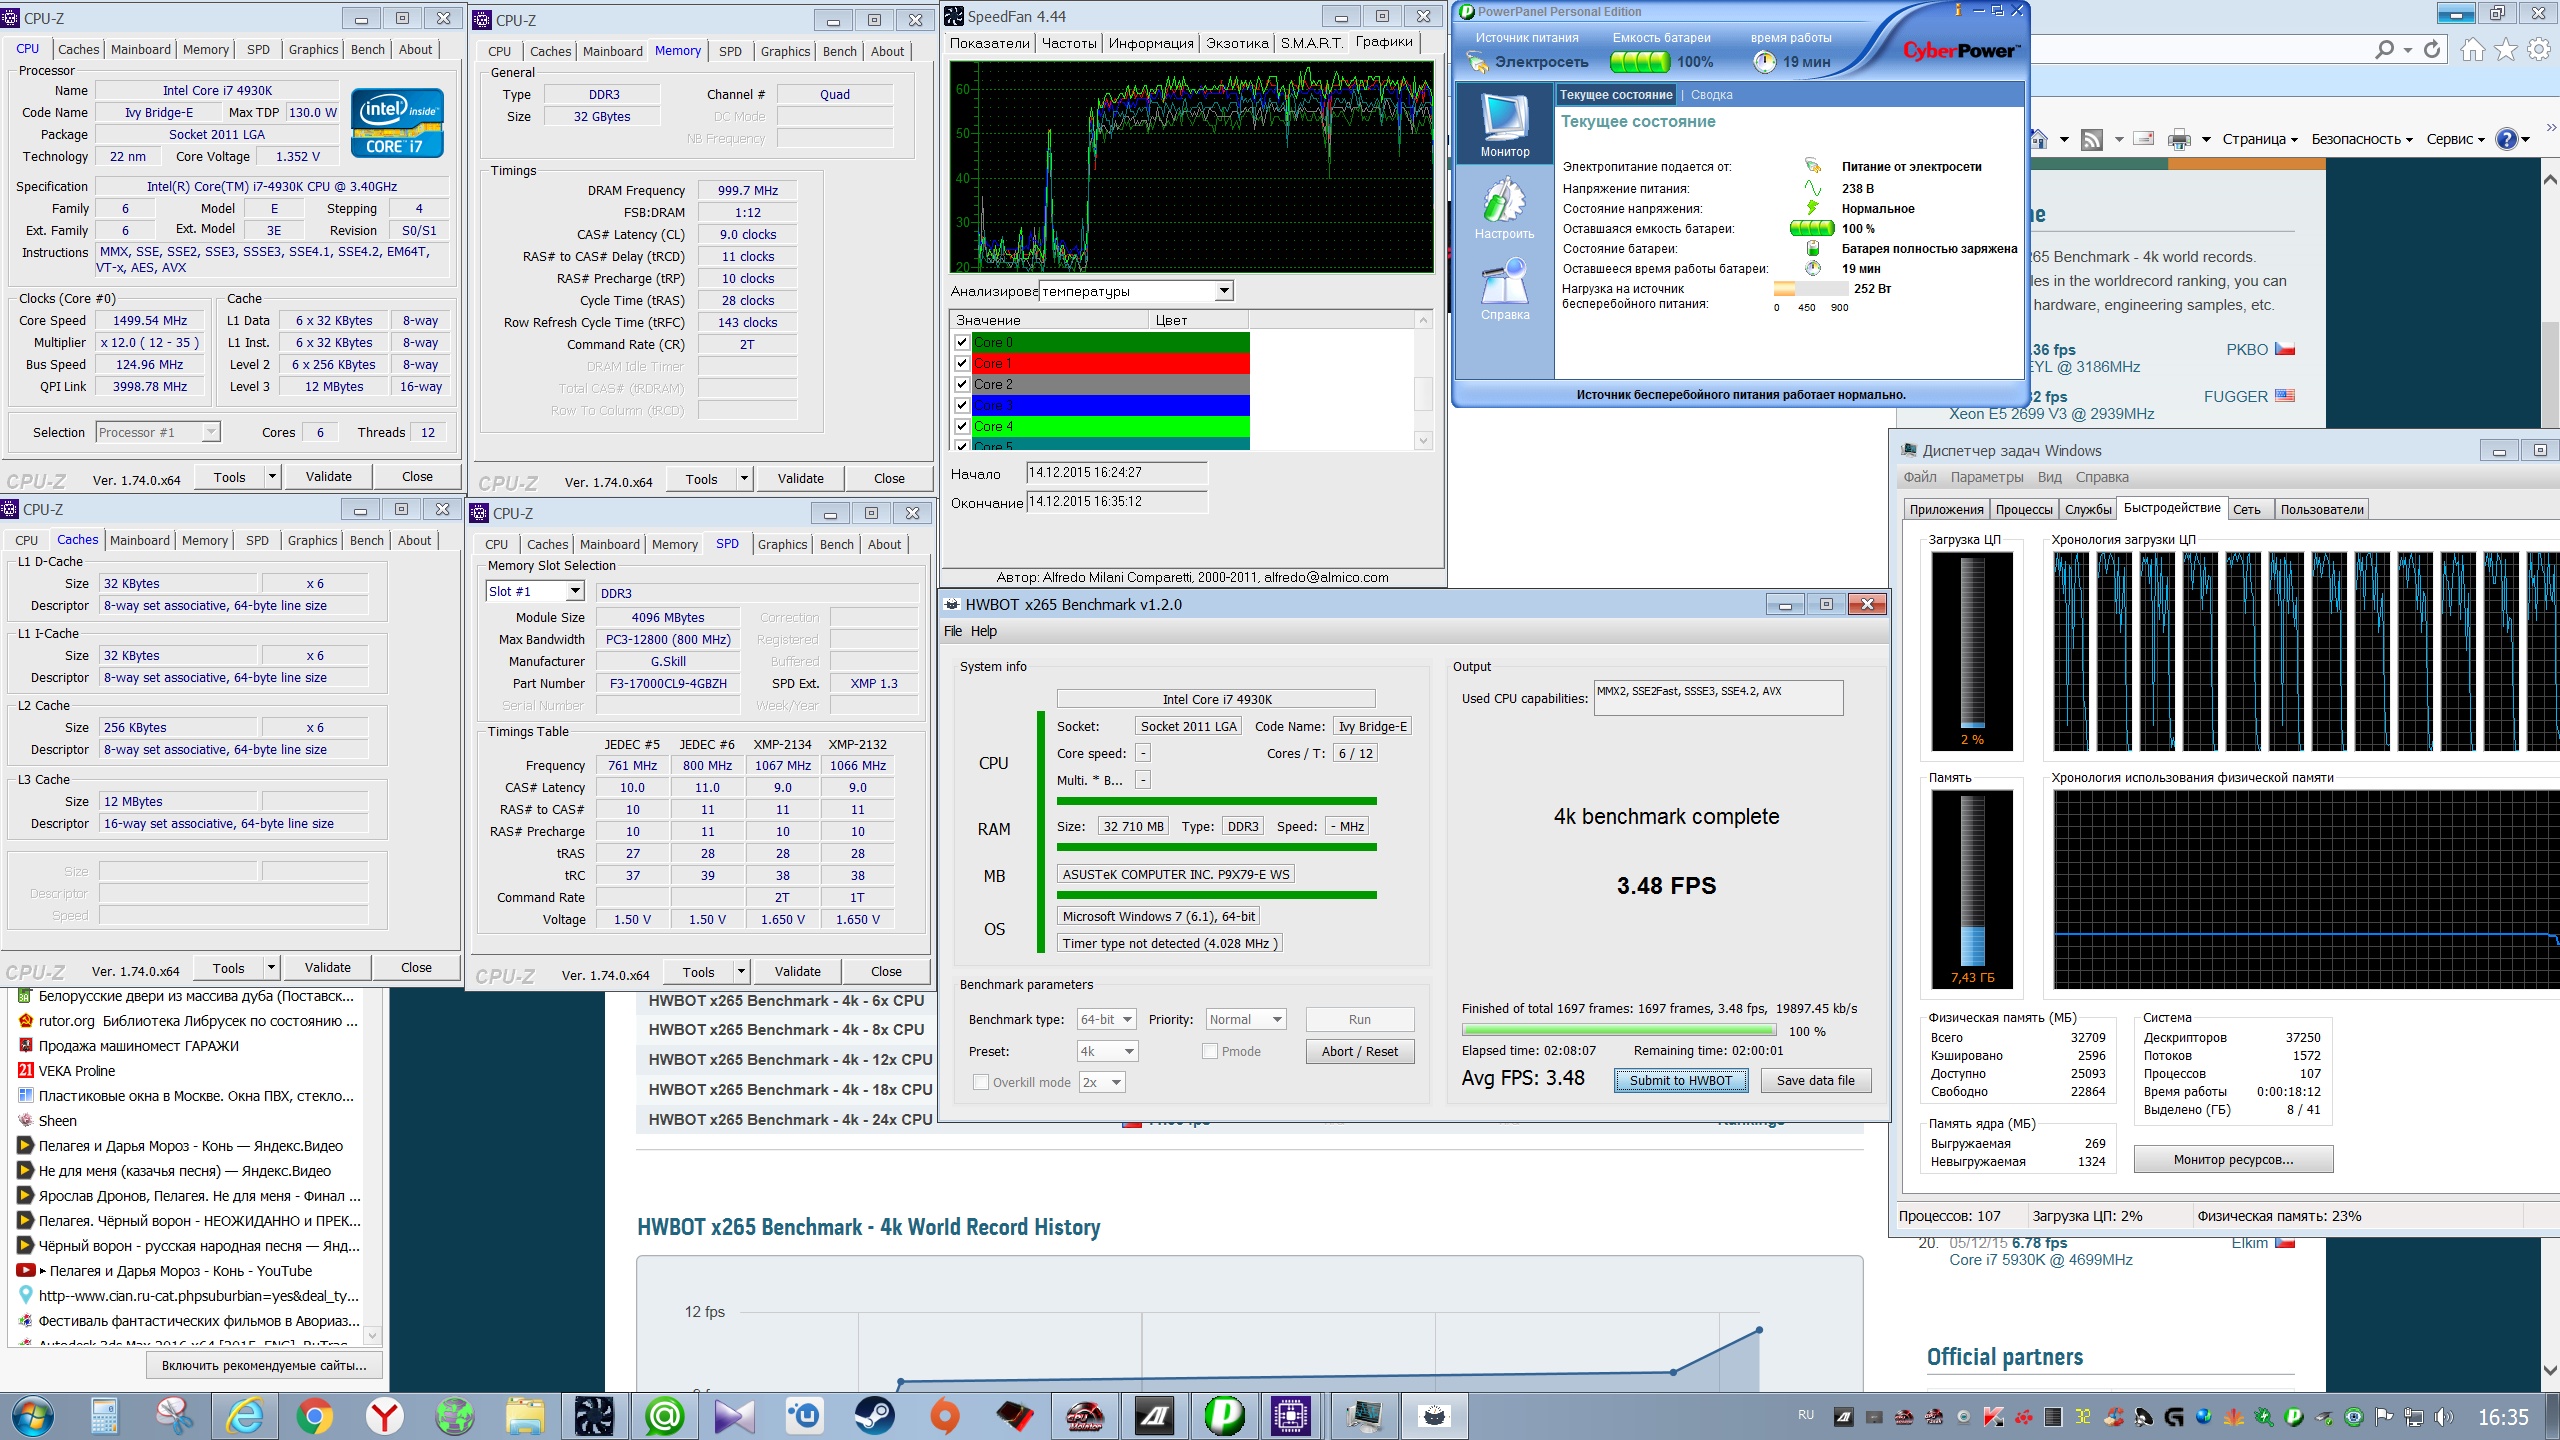
Task: Click the read mail icon in IE toolbar
Action: point(2143,139)
